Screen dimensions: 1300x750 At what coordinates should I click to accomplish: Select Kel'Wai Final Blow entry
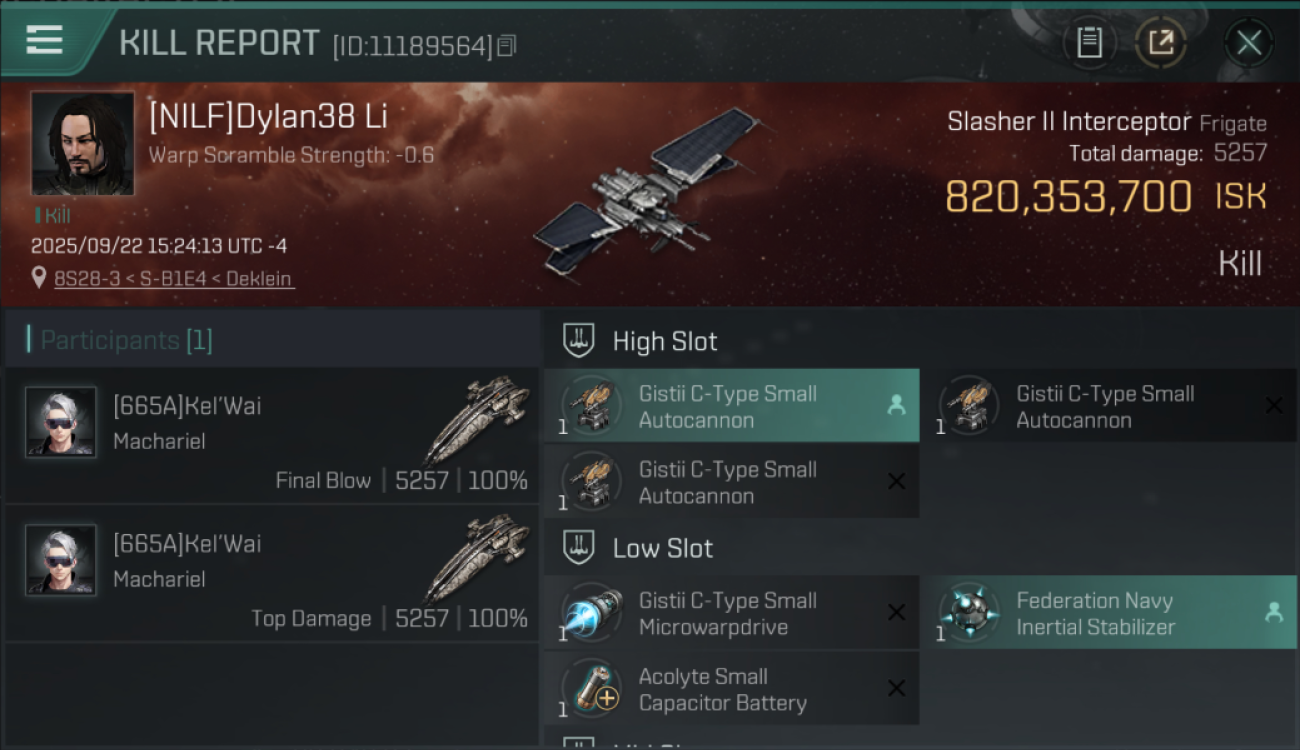[272, 435]
